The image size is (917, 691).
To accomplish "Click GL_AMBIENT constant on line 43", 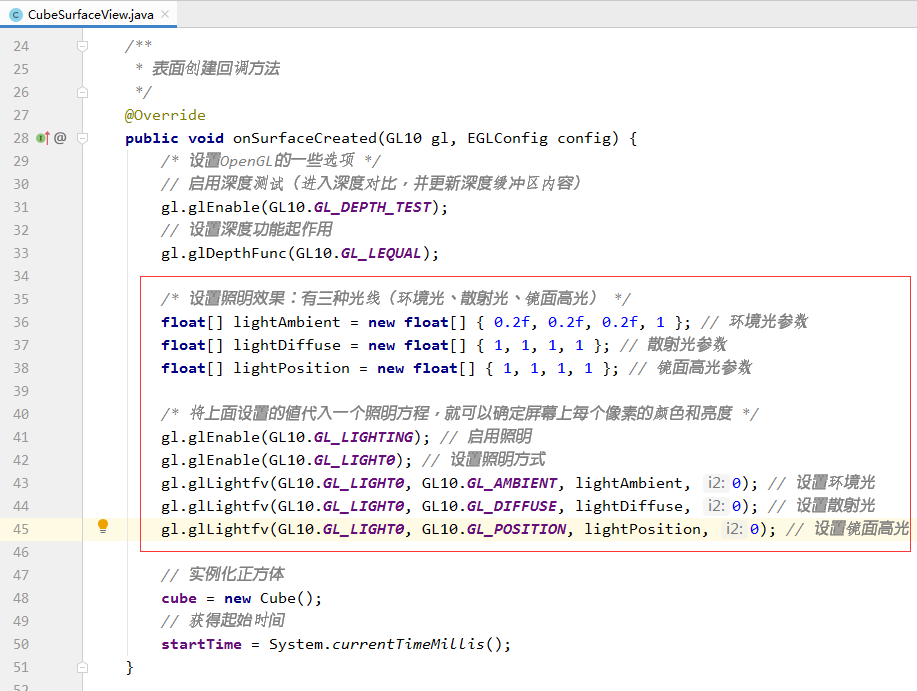I will [512, 483].
